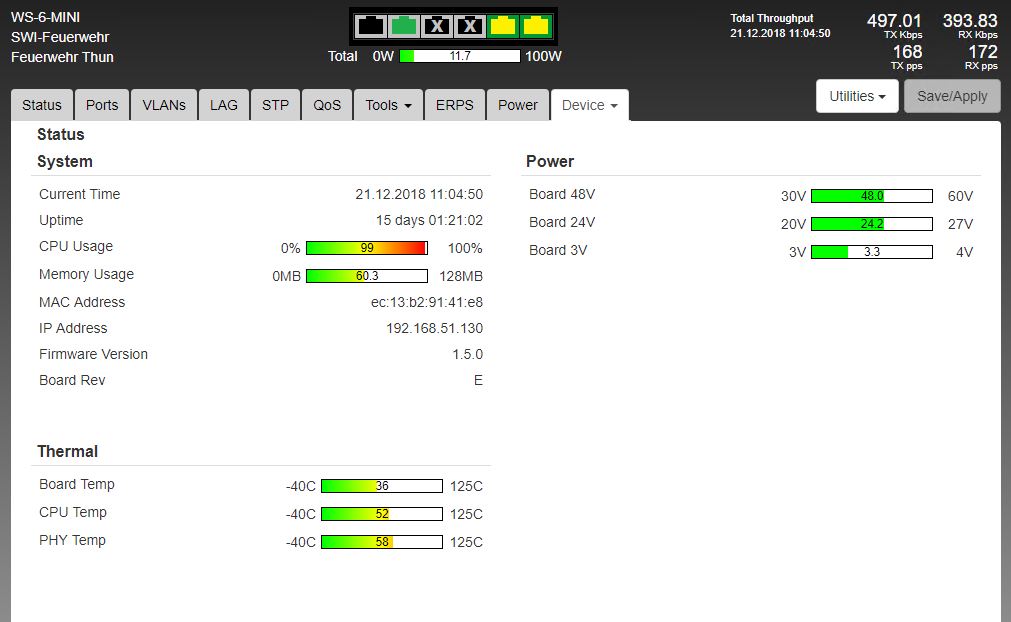
Task: Switch to the QoS tab
Action: (327, 105)
